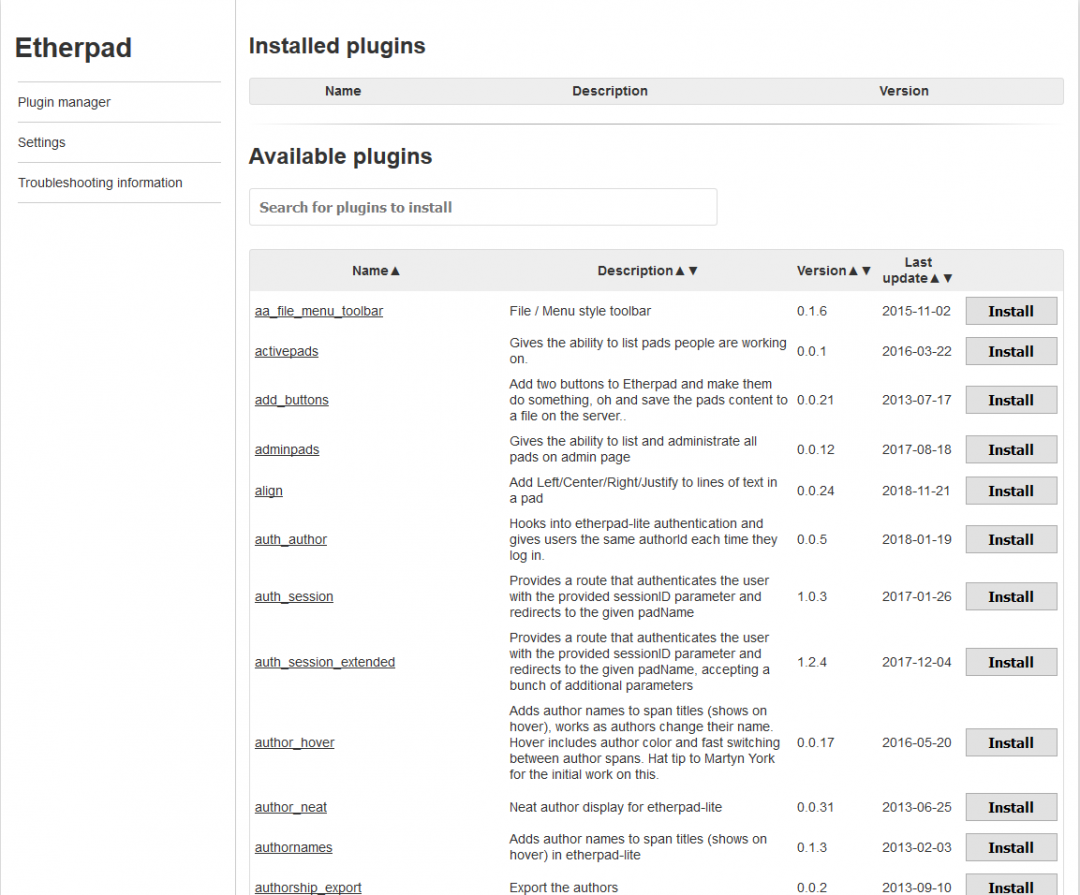This screenshot has width=1080, height=895.
Task: Open the aa_file_menu_toolbar plugin link
Action: pos(318,311)
